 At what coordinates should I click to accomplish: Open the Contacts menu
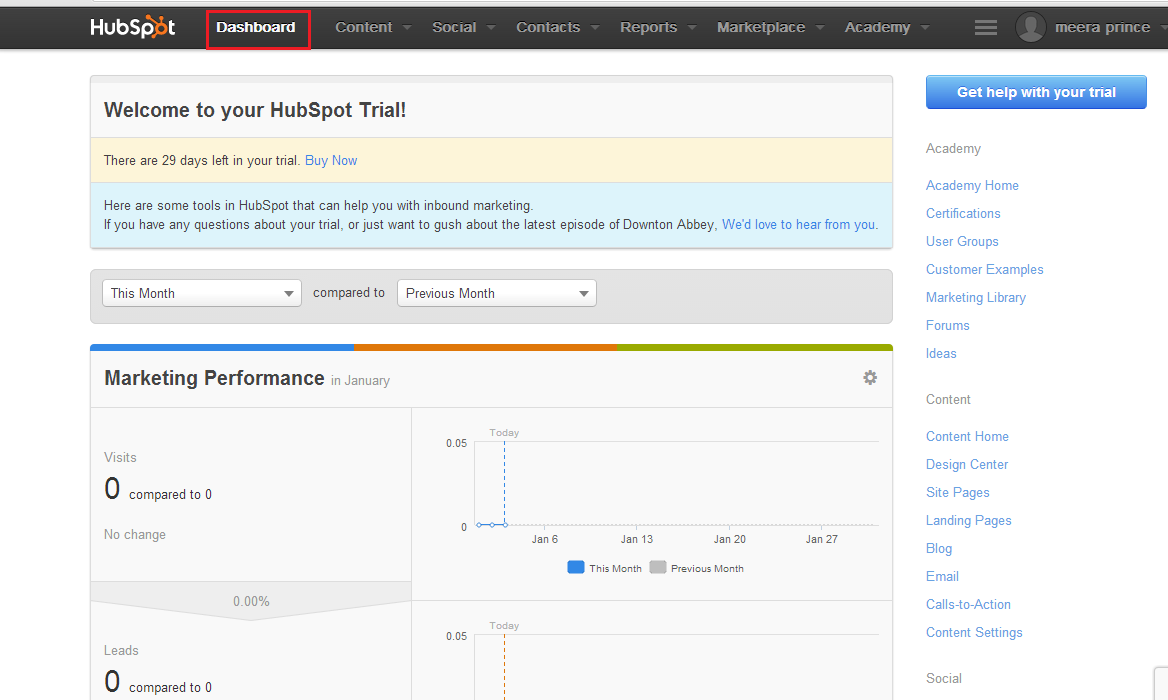(557, 28)
